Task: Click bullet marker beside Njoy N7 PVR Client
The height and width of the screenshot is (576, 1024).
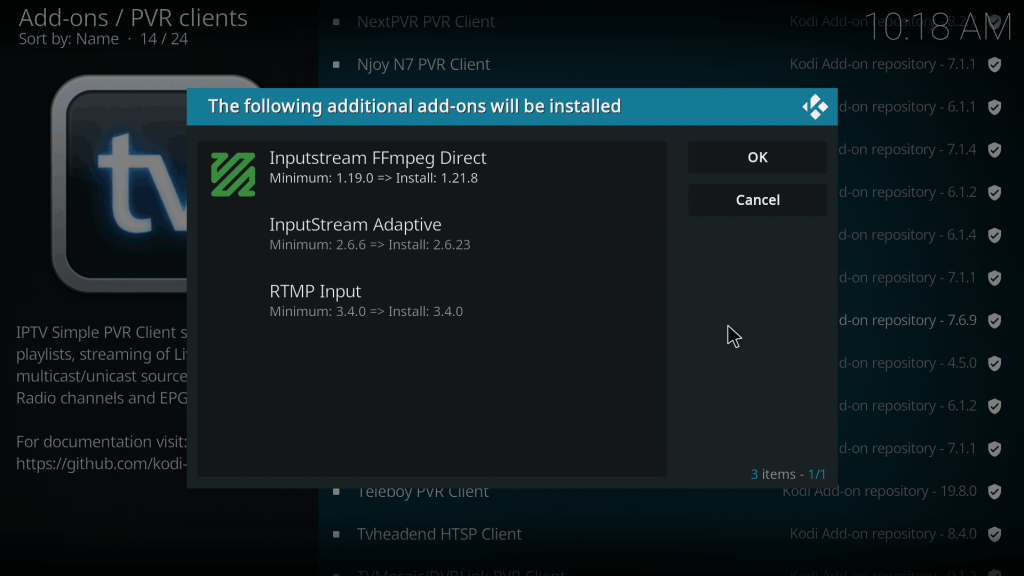Action: (x=336, y=65)
